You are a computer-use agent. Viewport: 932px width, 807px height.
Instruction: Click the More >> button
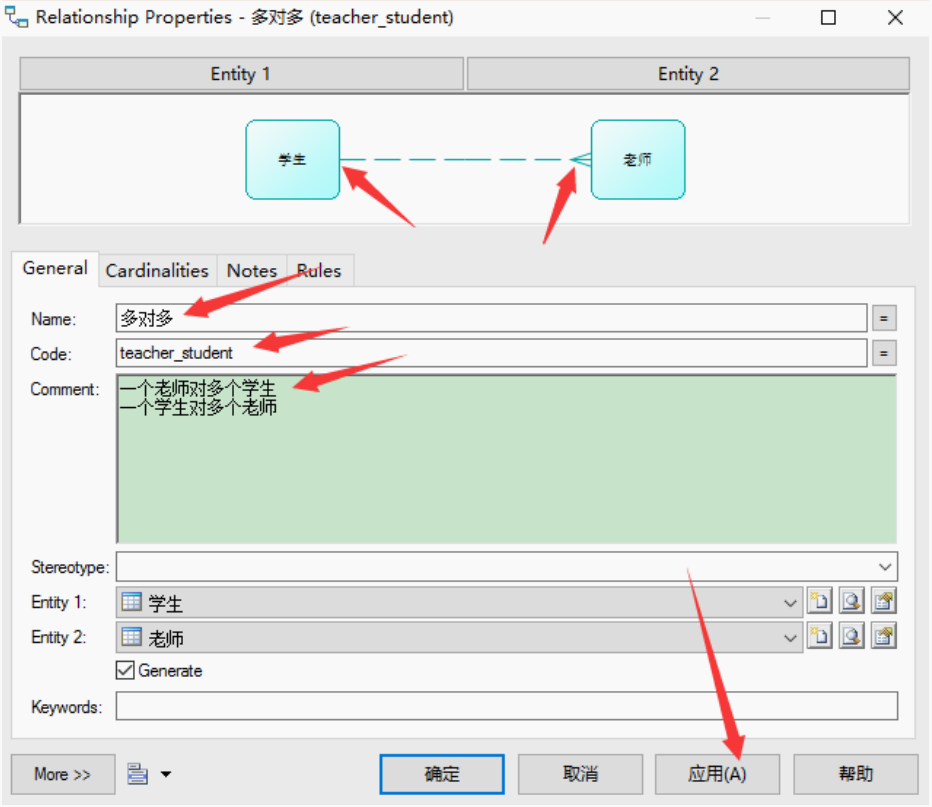(x=62, y=774)
